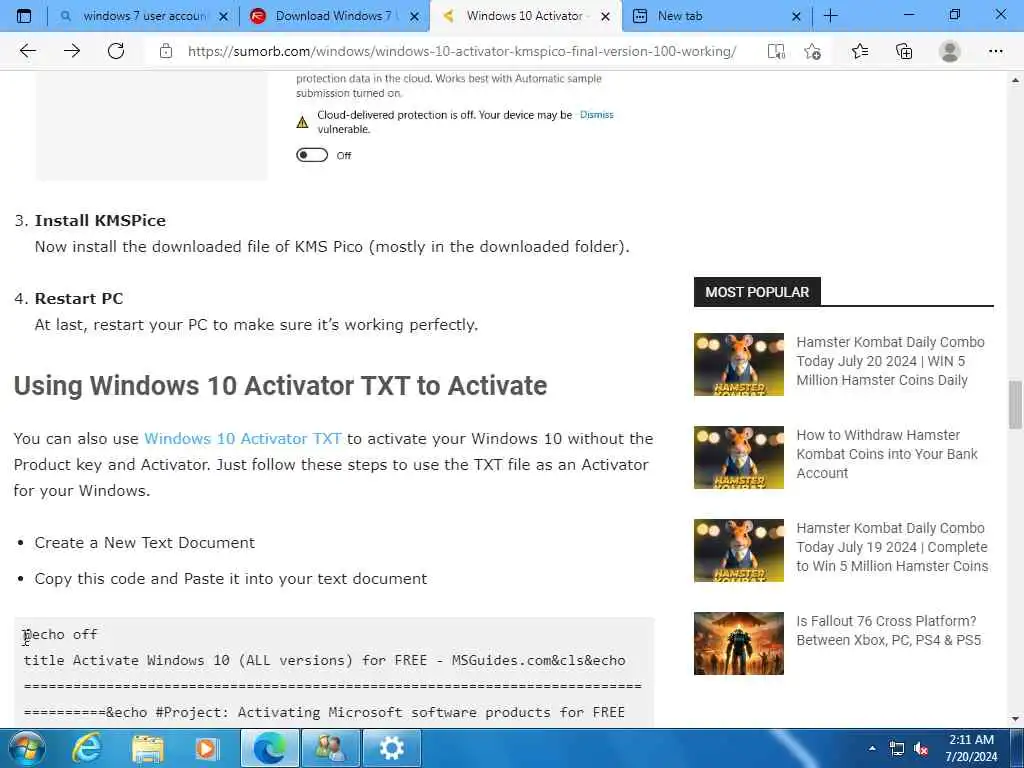This screenshot has height=768, width=1024.
Task: Open the User Accounts taskbar window
Action: (x=330, y=748)
